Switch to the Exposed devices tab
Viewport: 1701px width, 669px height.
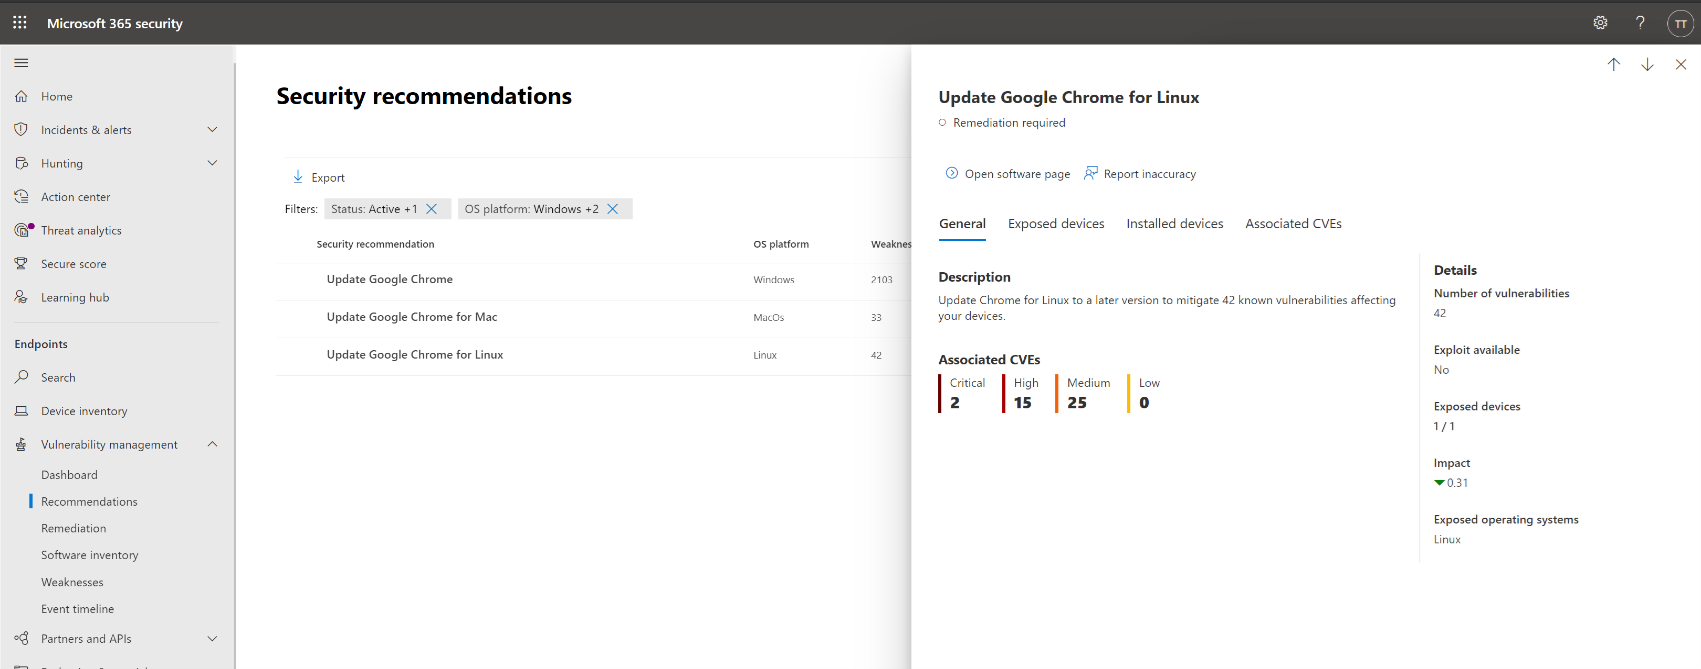tap(1056, 224)
